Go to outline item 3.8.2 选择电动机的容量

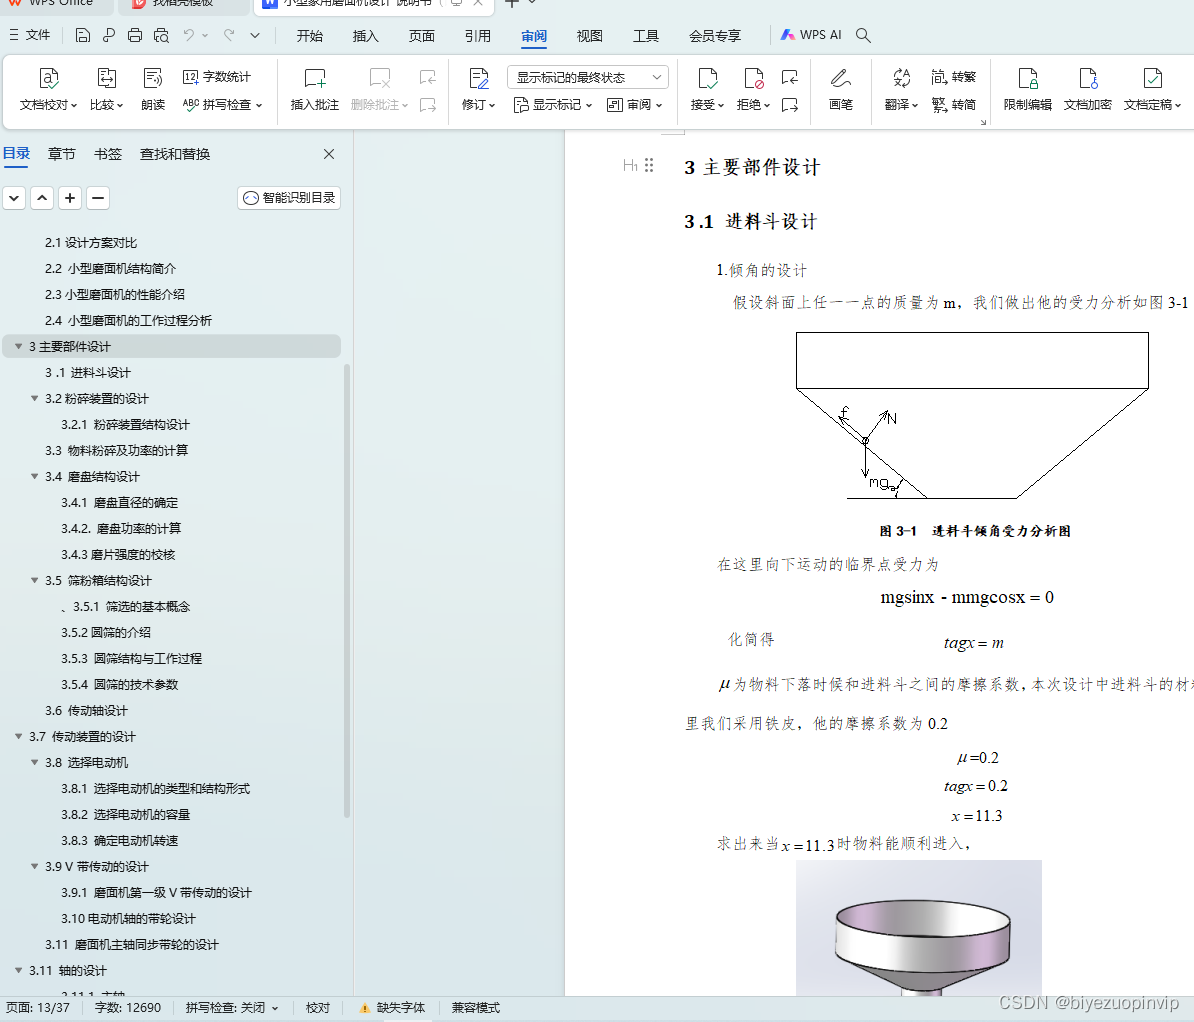point(126,814)
